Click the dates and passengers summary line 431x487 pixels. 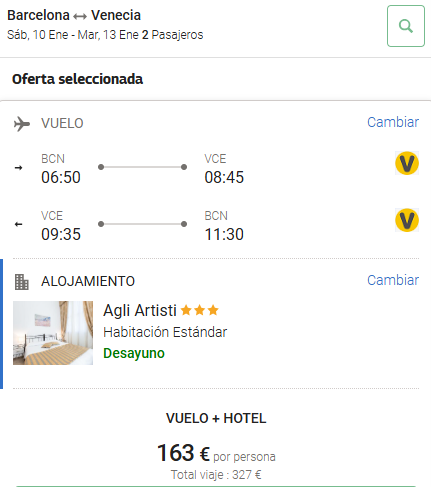(105, 35)
